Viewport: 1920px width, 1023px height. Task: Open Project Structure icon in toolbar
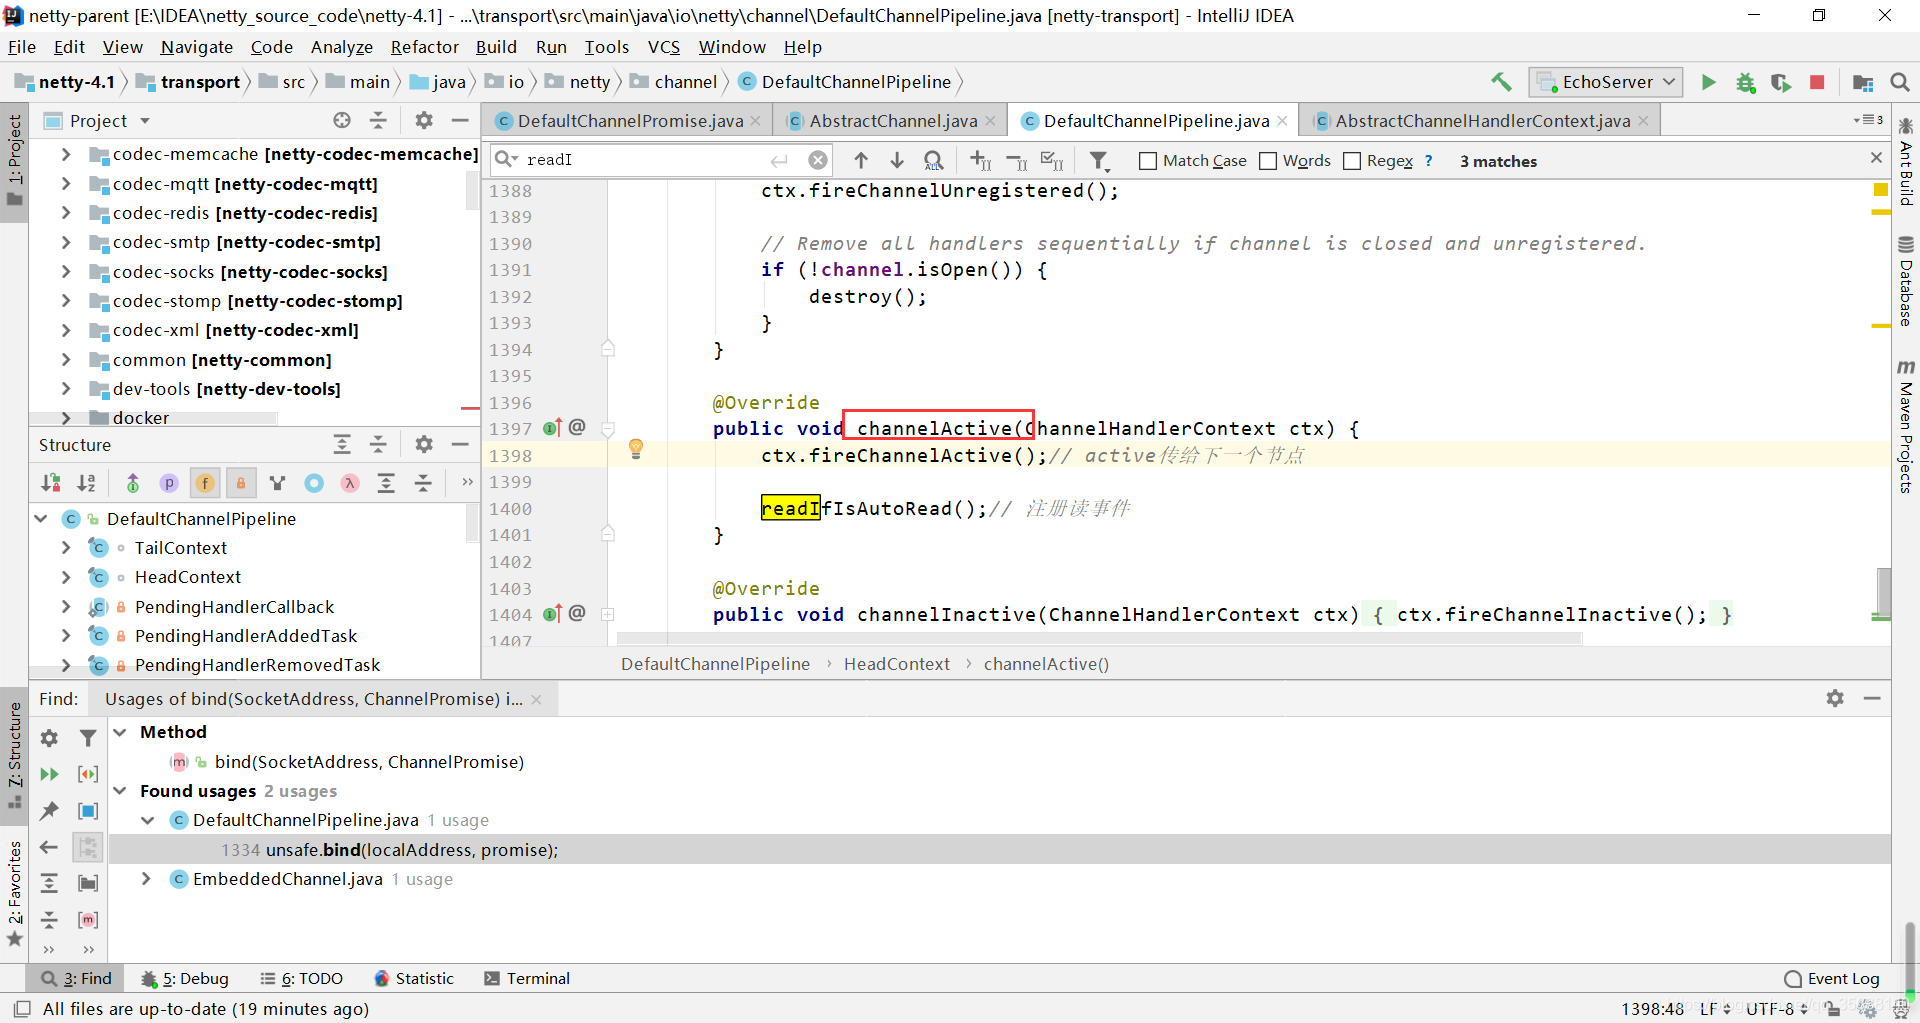[1863, 82]
